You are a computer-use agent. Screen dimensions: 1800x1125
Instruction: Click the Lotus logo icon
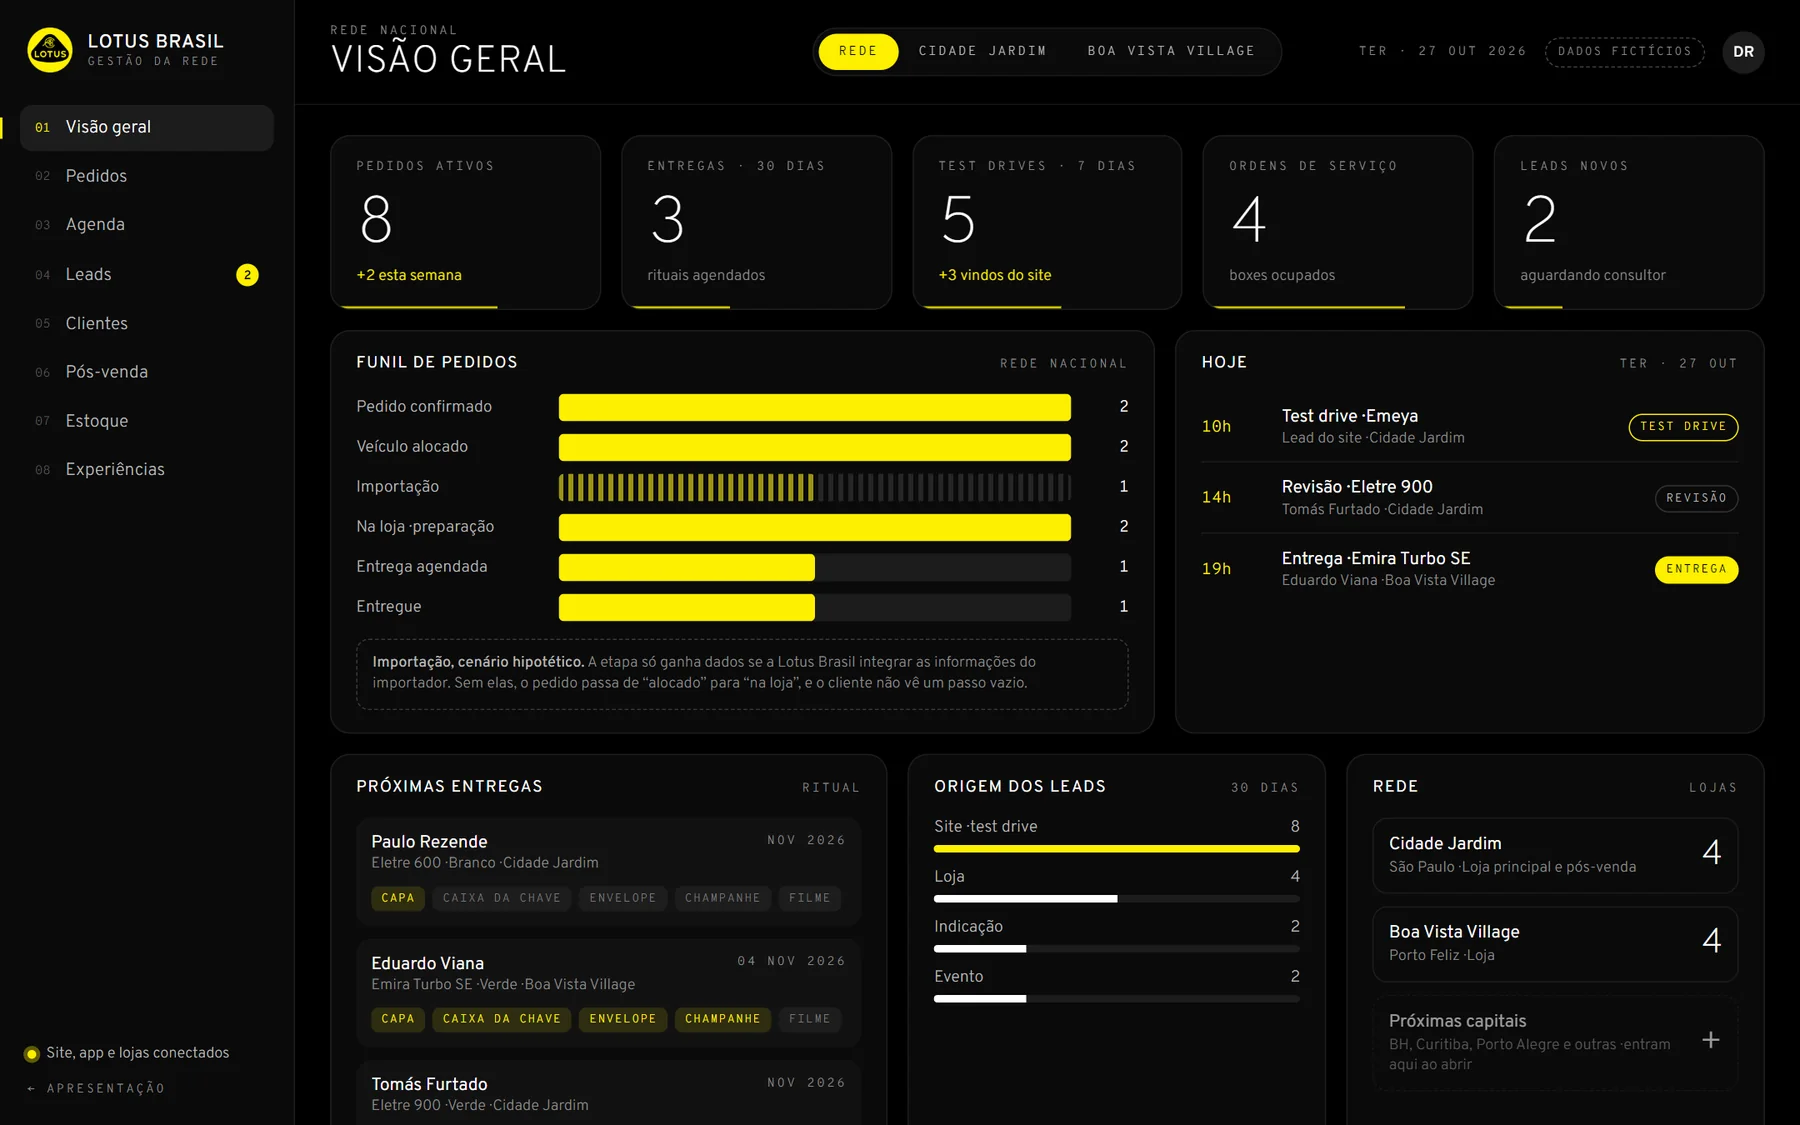[50, 50]
